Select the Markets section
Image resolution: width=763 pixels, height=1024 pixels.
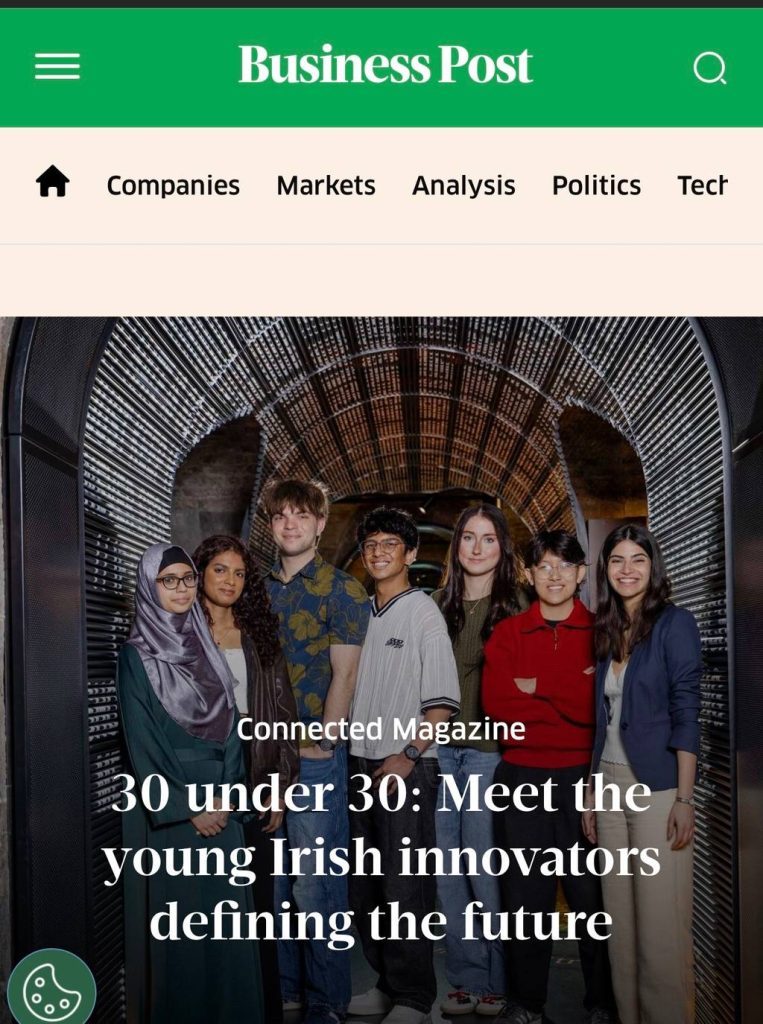326,185
